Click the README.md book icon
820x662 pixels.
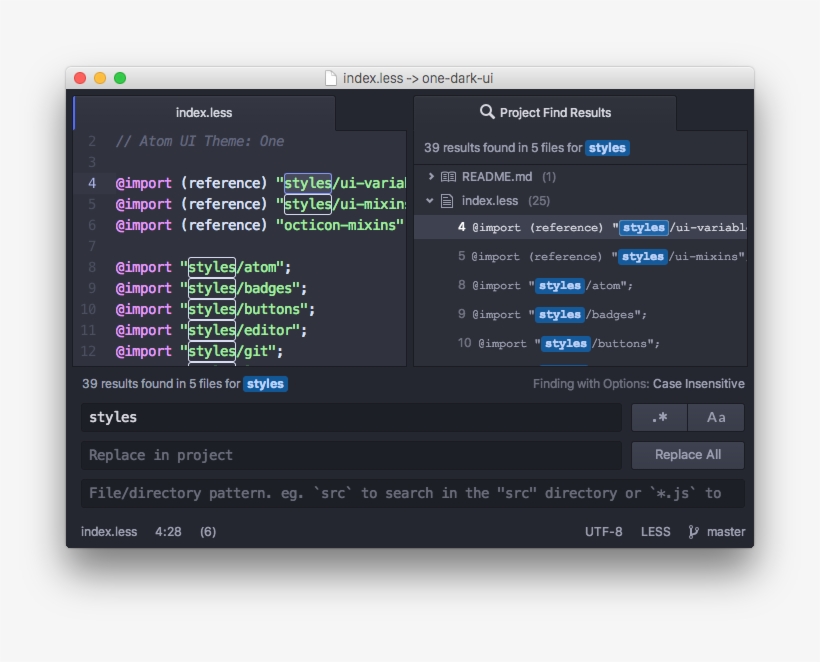448,177
